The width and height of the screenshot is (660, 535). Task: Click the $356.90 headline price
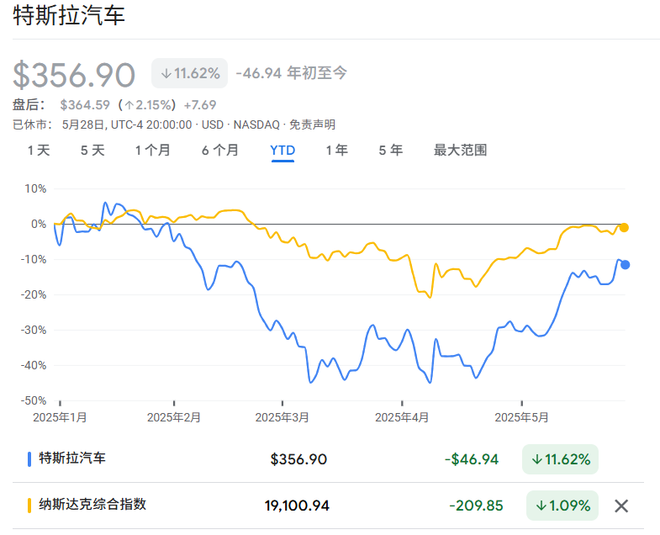tap(74, 75)
